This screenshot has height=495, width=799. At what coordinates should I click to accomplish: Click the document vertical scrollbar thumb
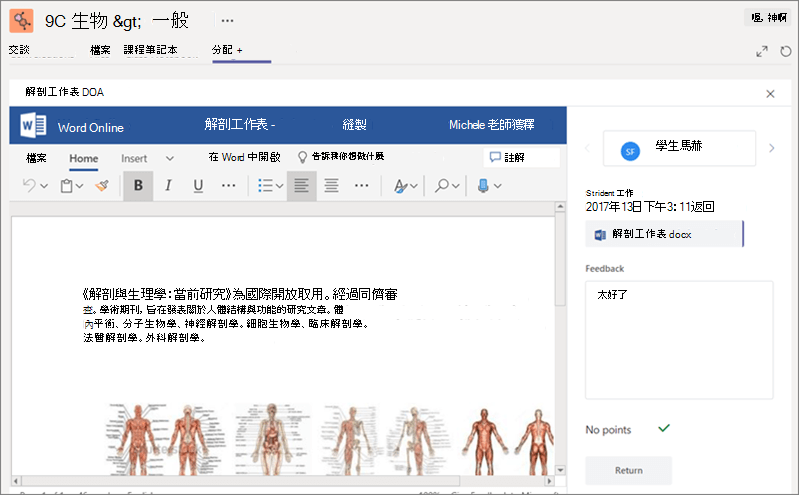tap(560, 259)
